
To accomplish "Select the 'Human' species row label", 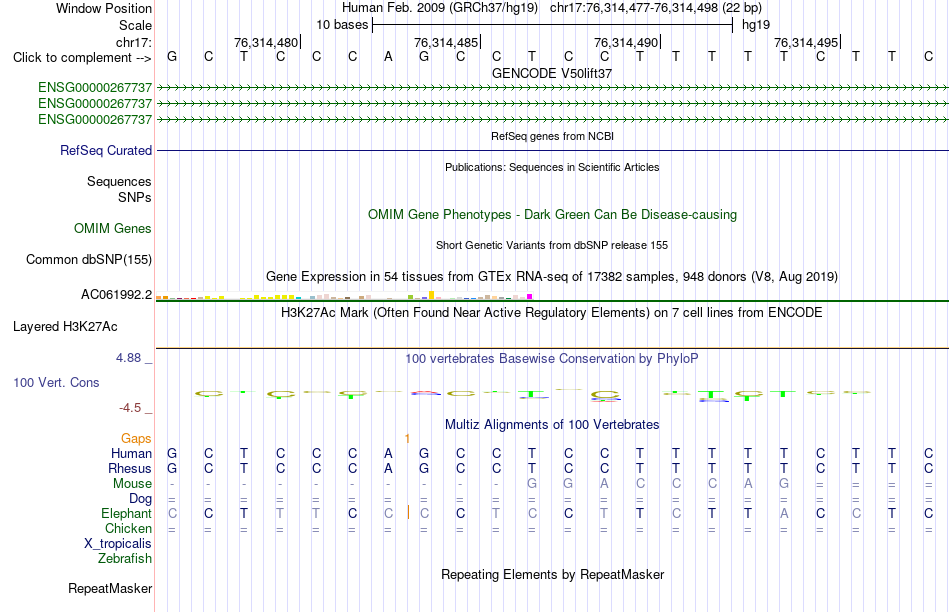I will [x=131, y=453].
